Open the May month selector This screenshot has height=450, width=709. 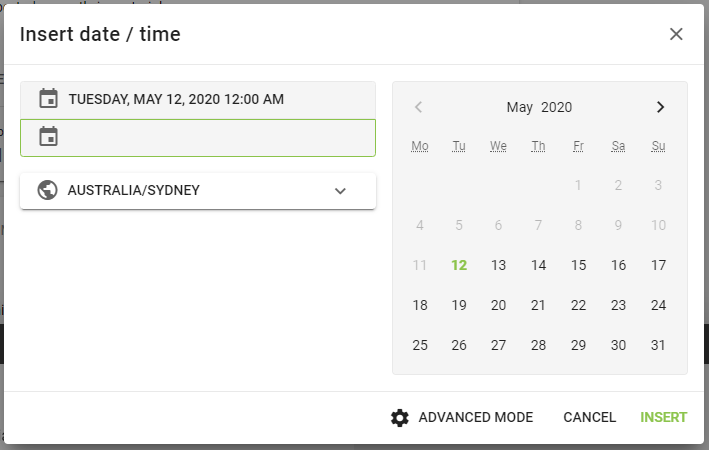click(520, 107)
